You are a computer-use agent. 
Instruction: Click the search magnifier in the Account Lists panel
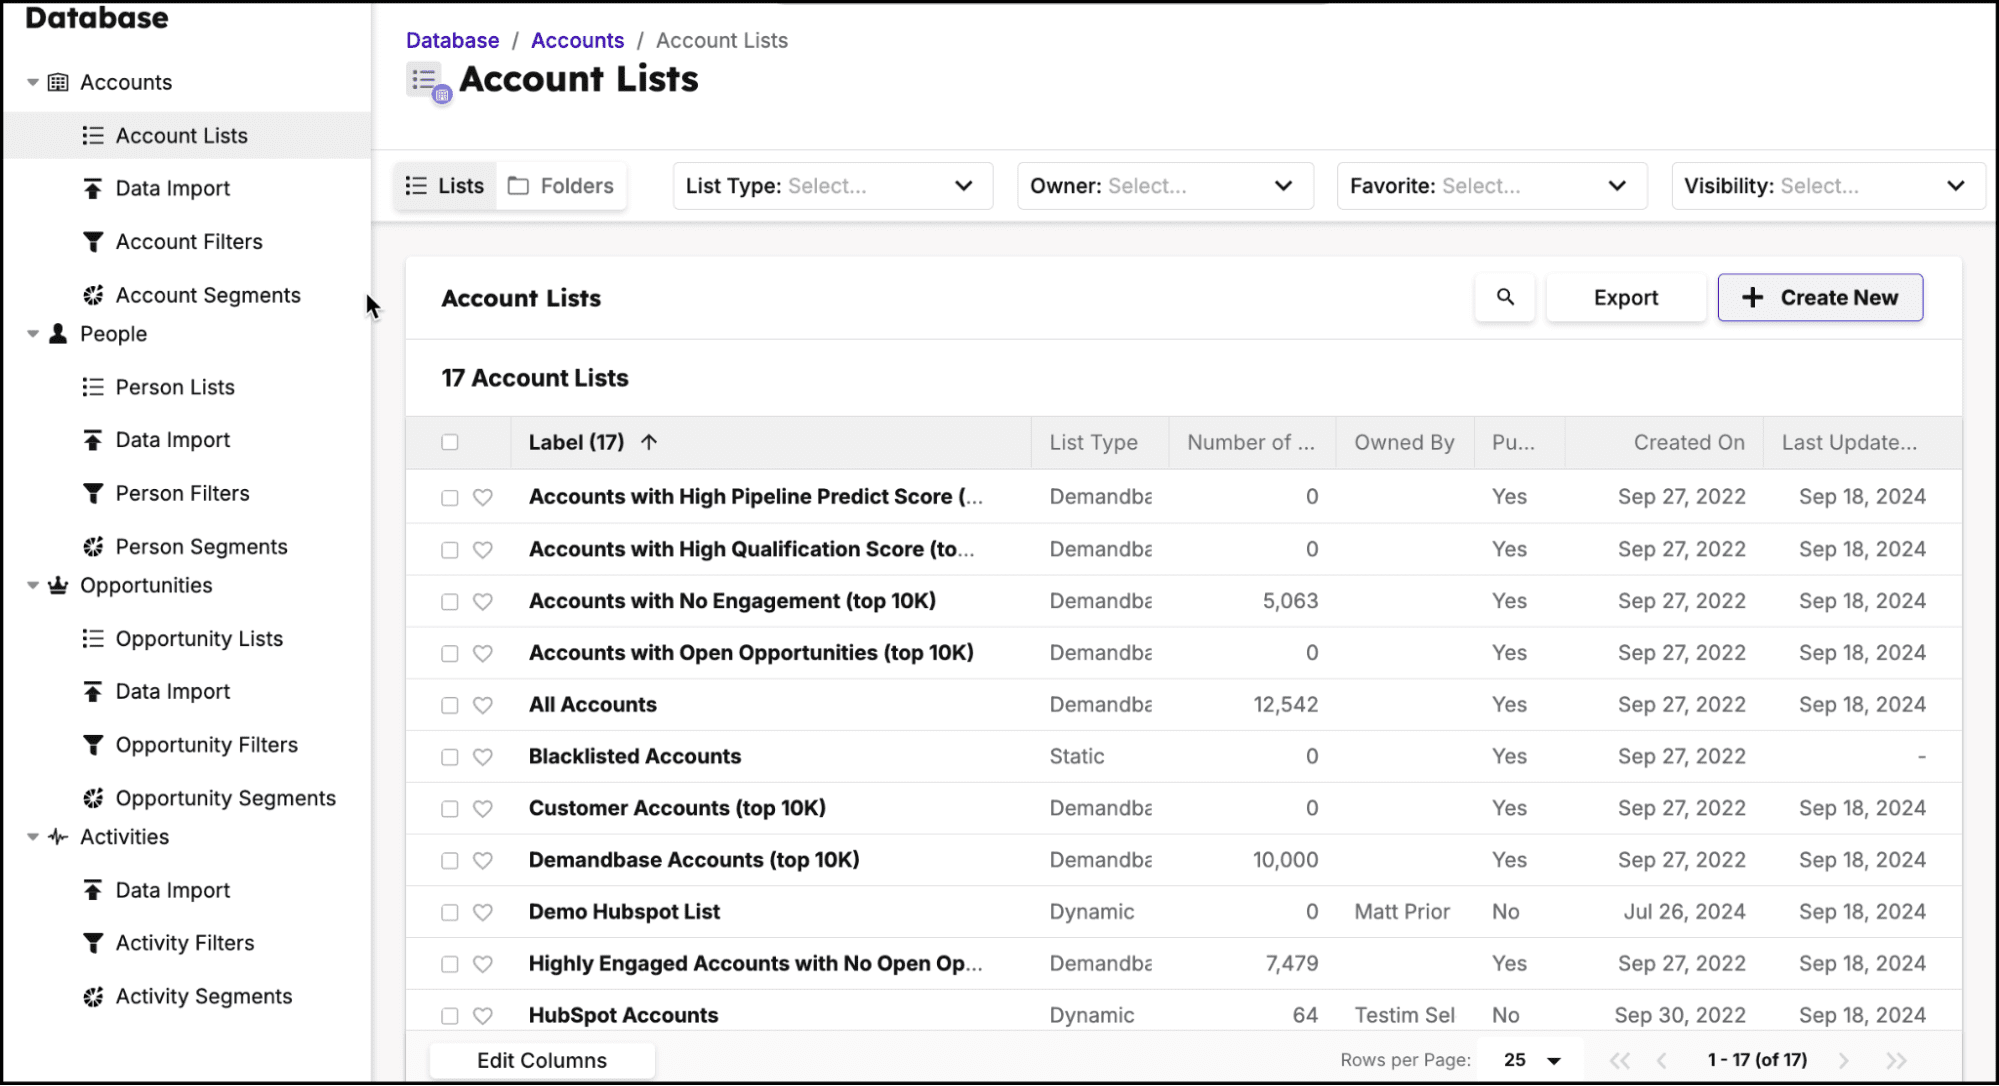[1505, 297]
